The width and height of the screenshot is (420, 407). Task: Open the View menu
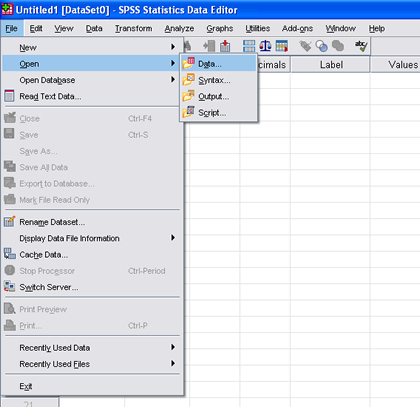[x=64, y=29]
